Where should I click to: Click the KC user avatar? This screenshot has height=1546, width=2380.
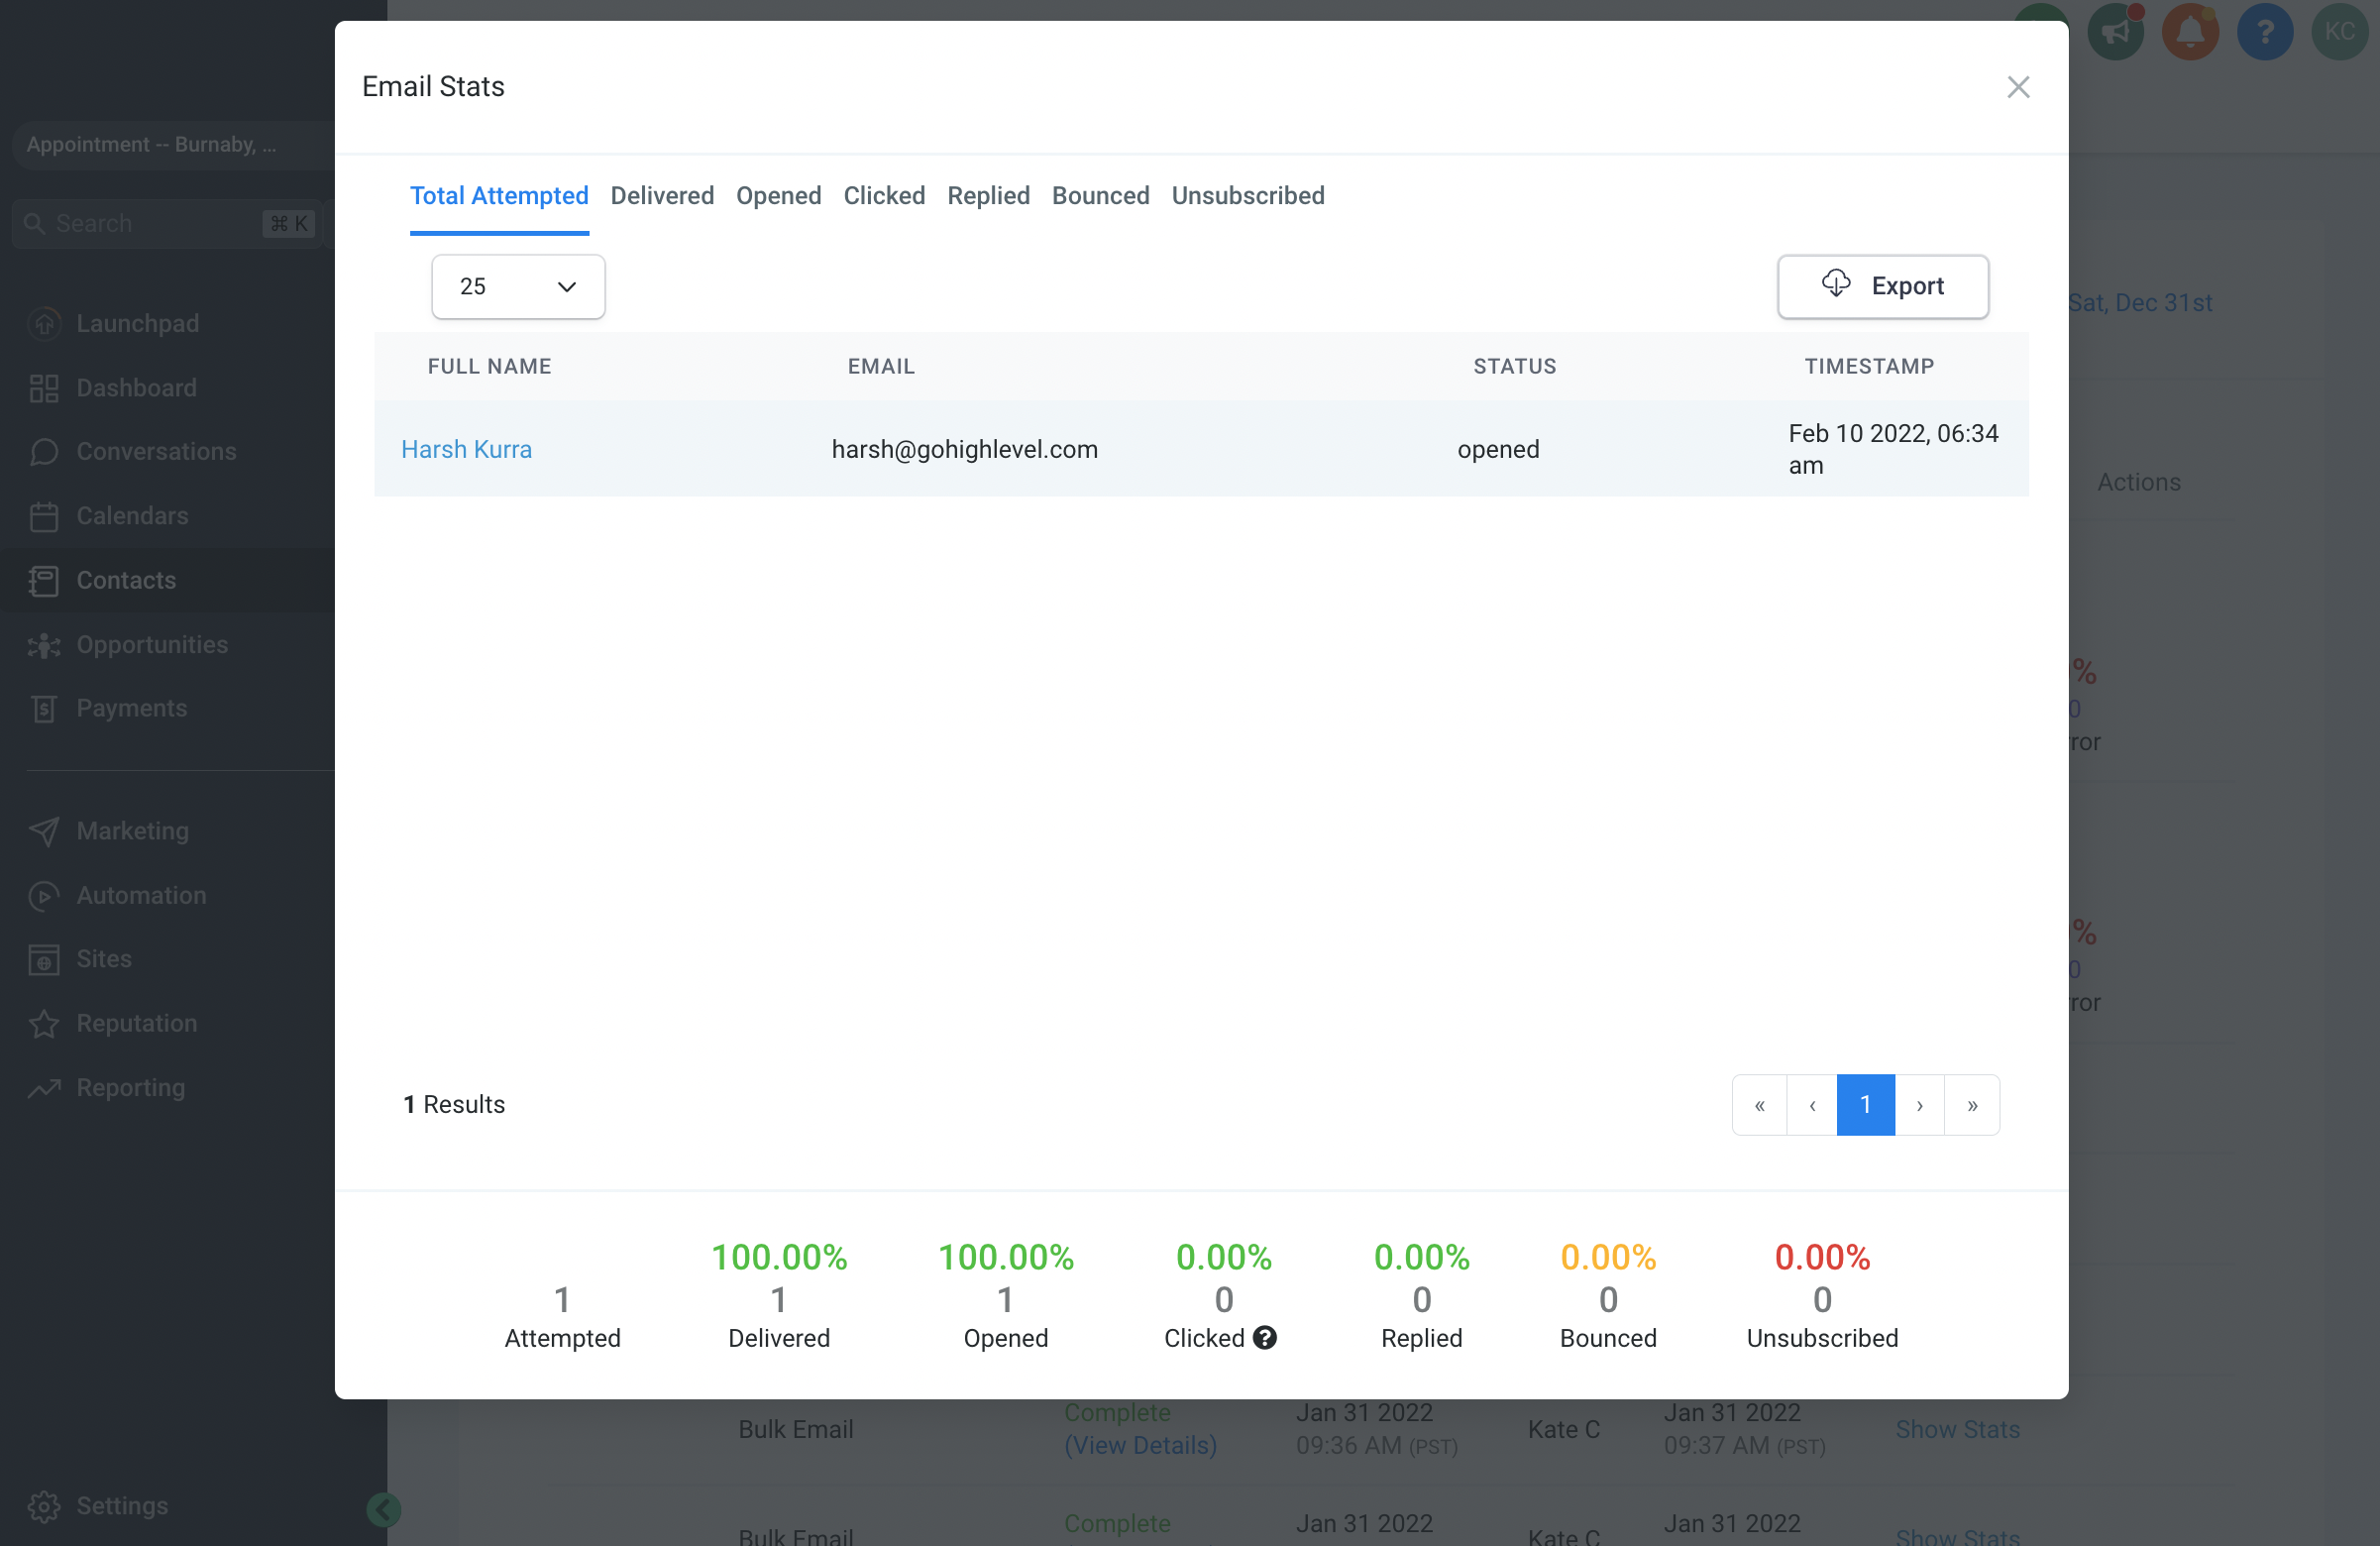(2338, 31)
